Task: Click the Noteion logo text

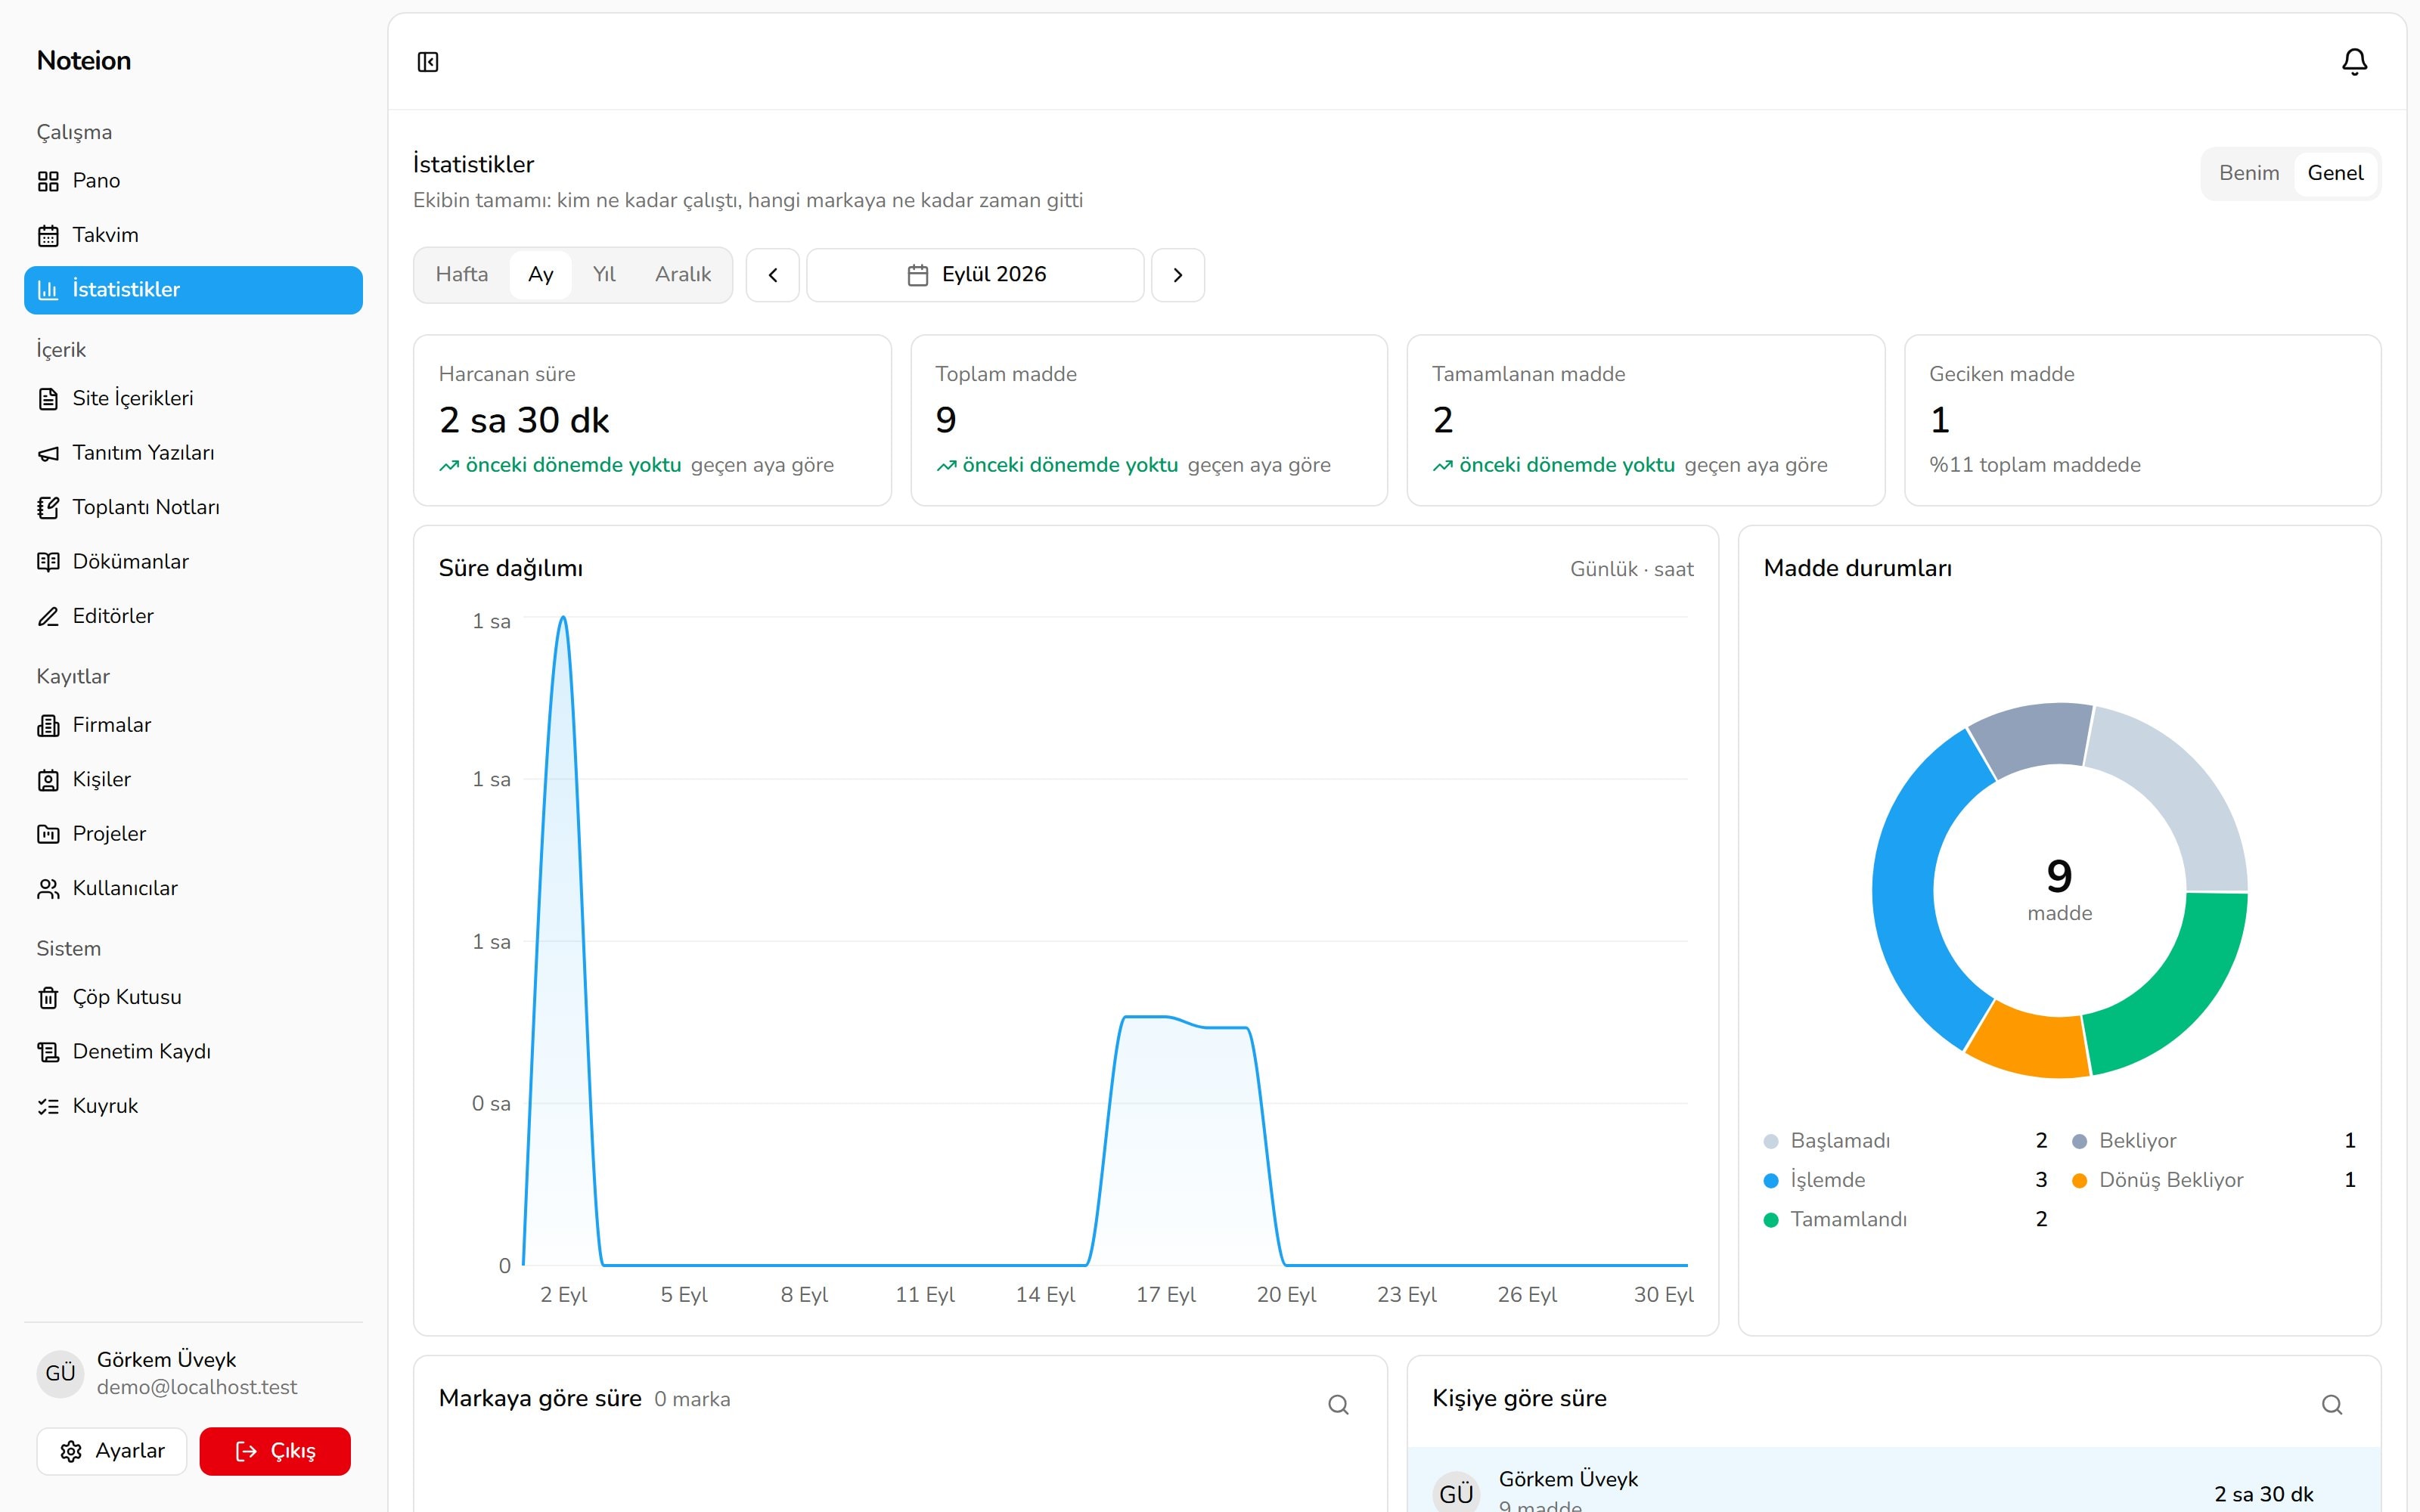Action: coord(84,61)
